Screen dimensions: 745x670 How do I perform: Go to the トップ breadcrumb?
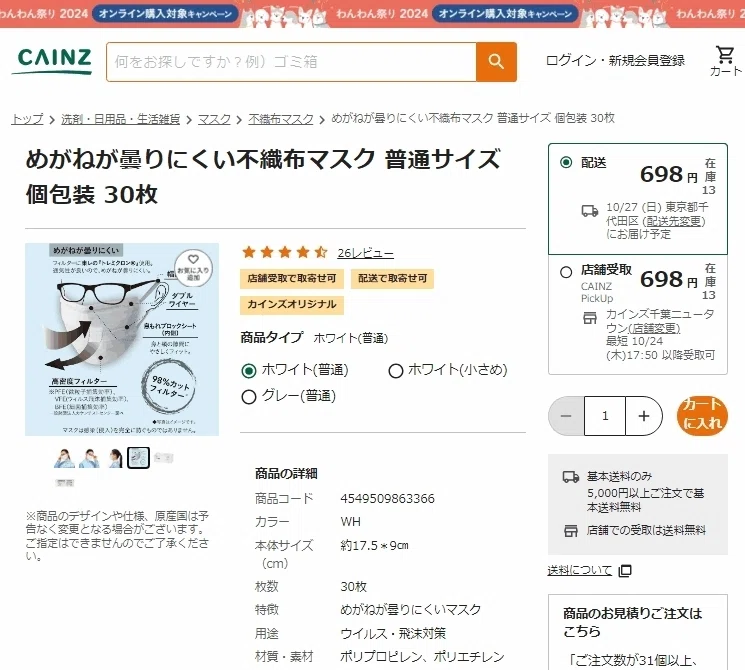pos(27,119)
